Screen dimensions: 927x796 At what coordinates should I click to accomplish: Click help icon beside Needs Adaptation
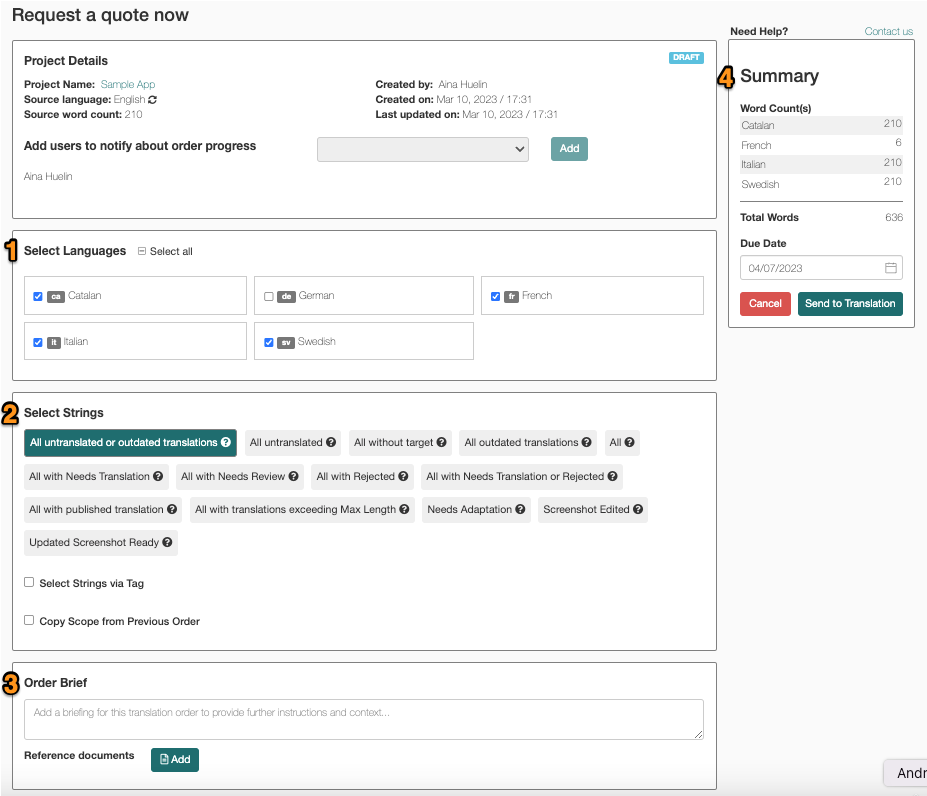tap(520, 509)
